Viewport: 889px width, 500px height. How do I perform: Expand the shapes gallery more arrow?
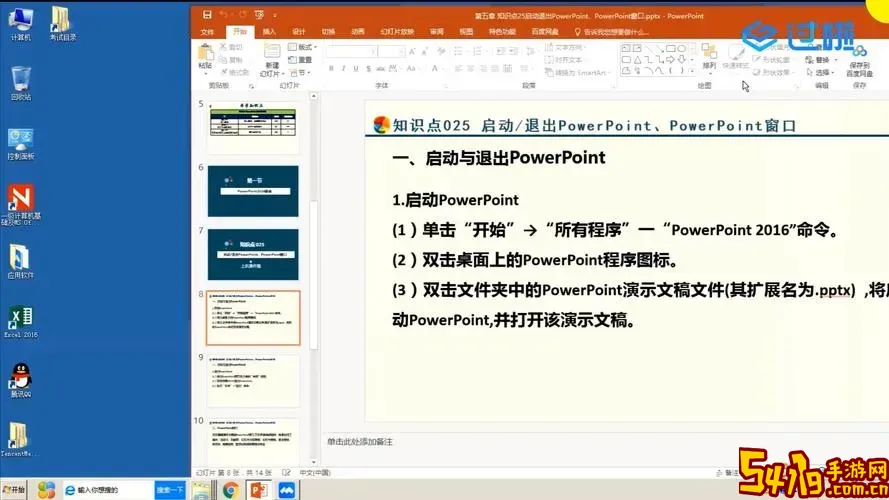click(692, 71)
